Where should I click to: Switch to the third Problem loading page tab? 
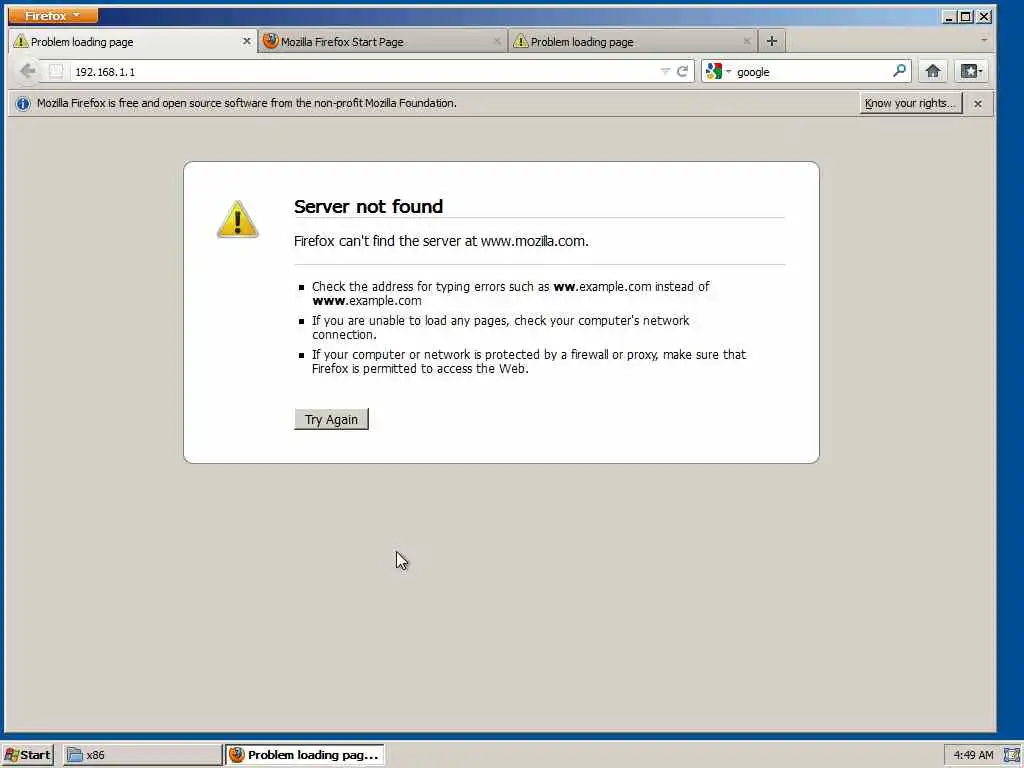pyautogui.click(x=633, y=41)
